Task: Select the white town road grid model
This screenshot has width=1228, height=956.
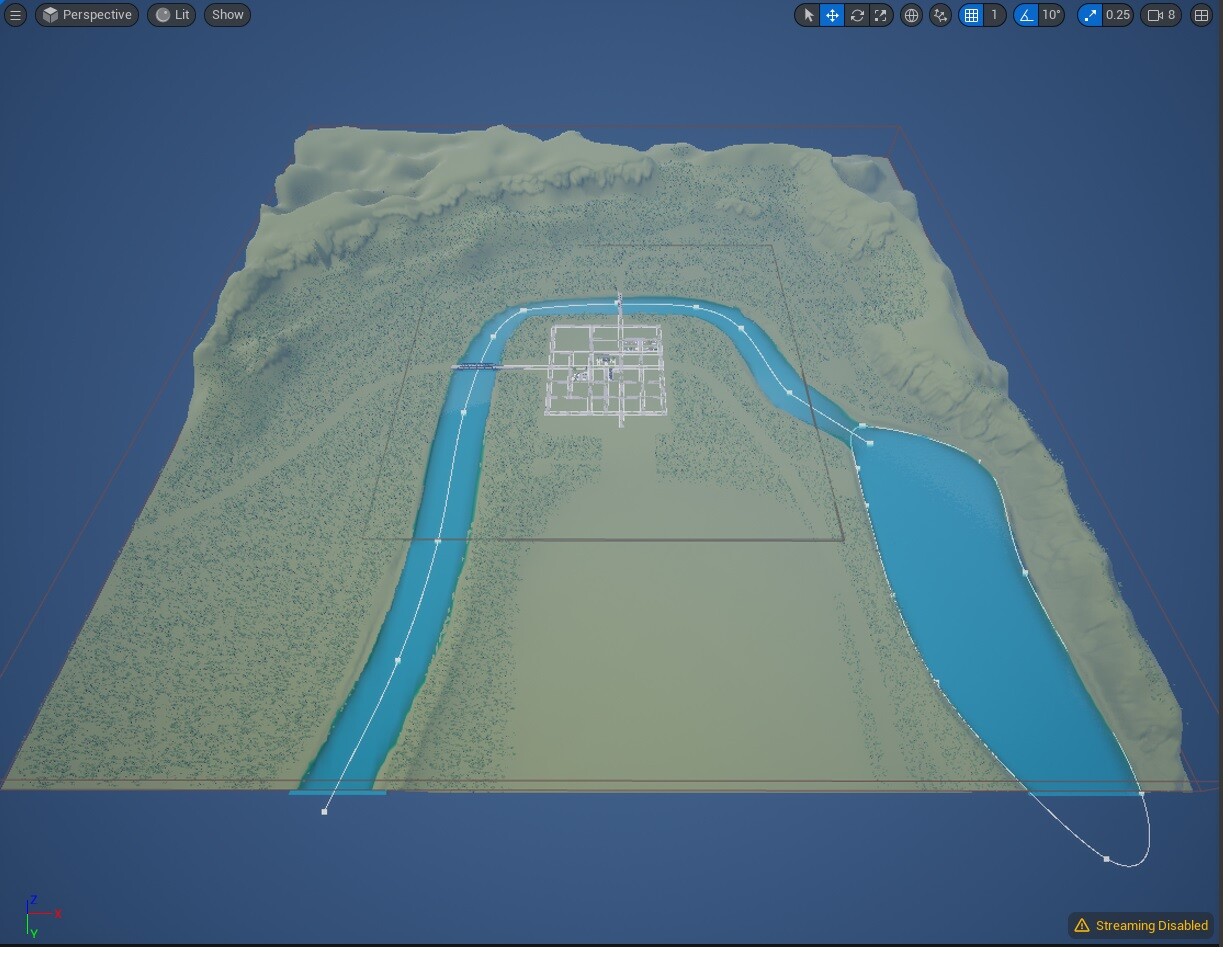Action: pos(606,371)
